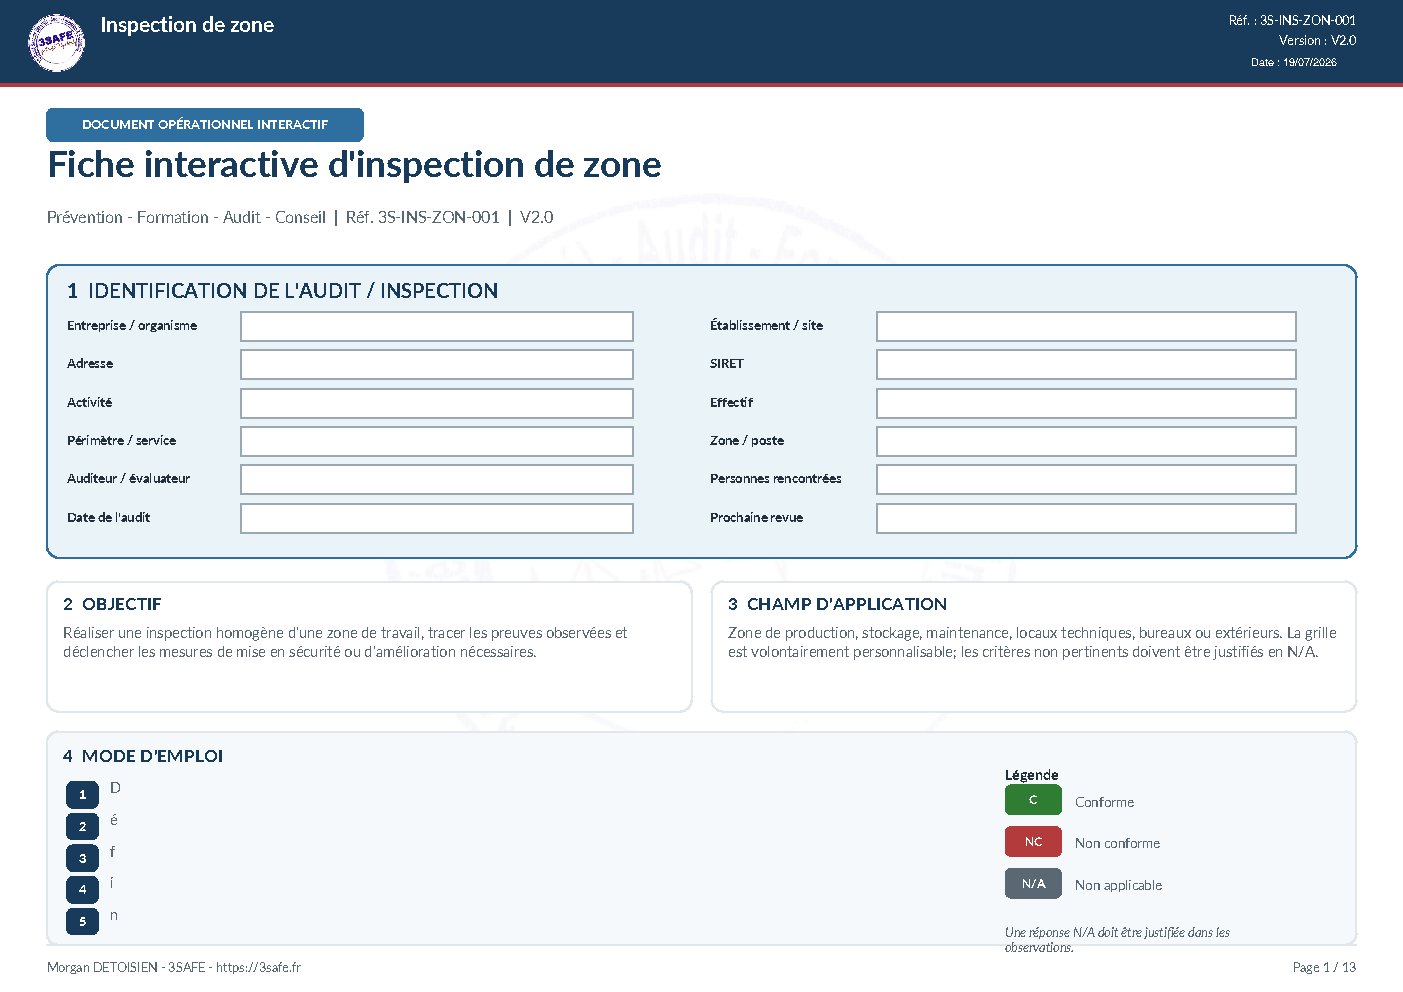Image resolution: width=1403 pixels, height=992 pixels.
Task: Click the 'Date : 19/07/2026' header text
Action: click(x=1293, y=62)
